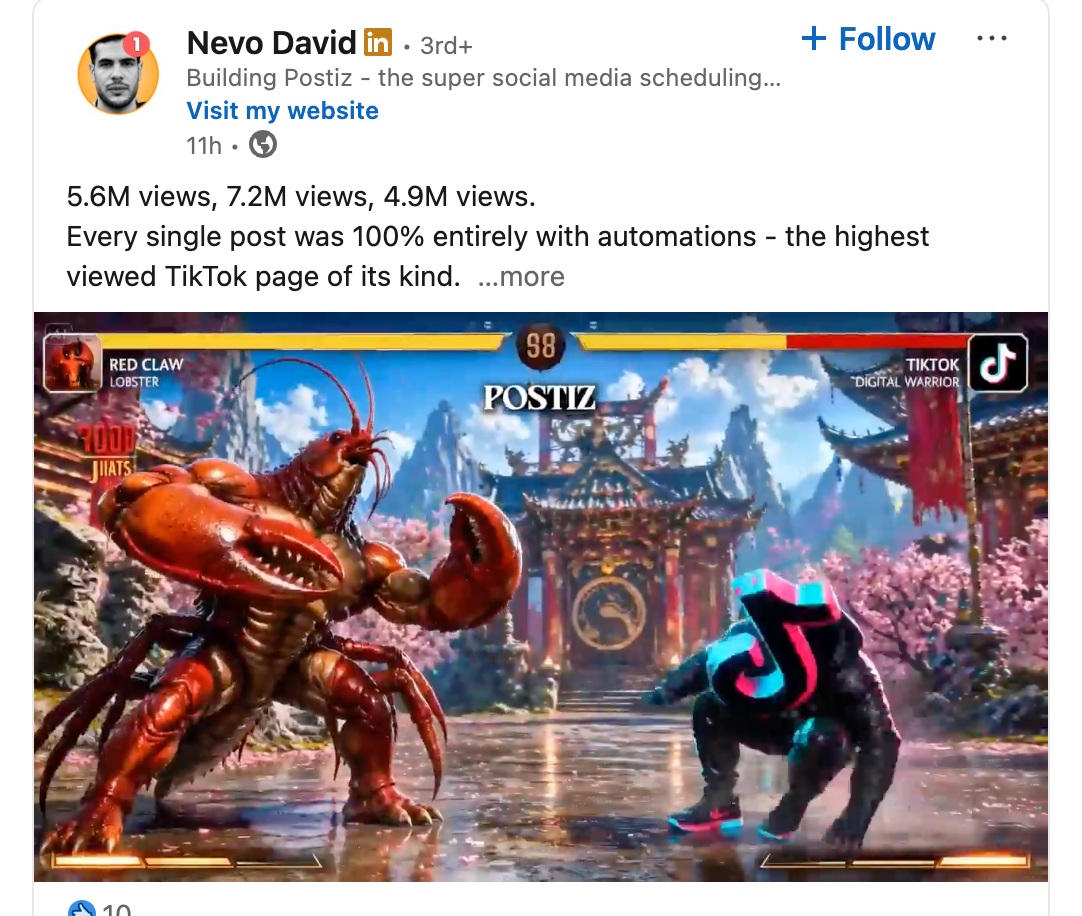Click the like reaction icon below post
The width and height of the screenshot is (1082, 916).
(81, 908)
